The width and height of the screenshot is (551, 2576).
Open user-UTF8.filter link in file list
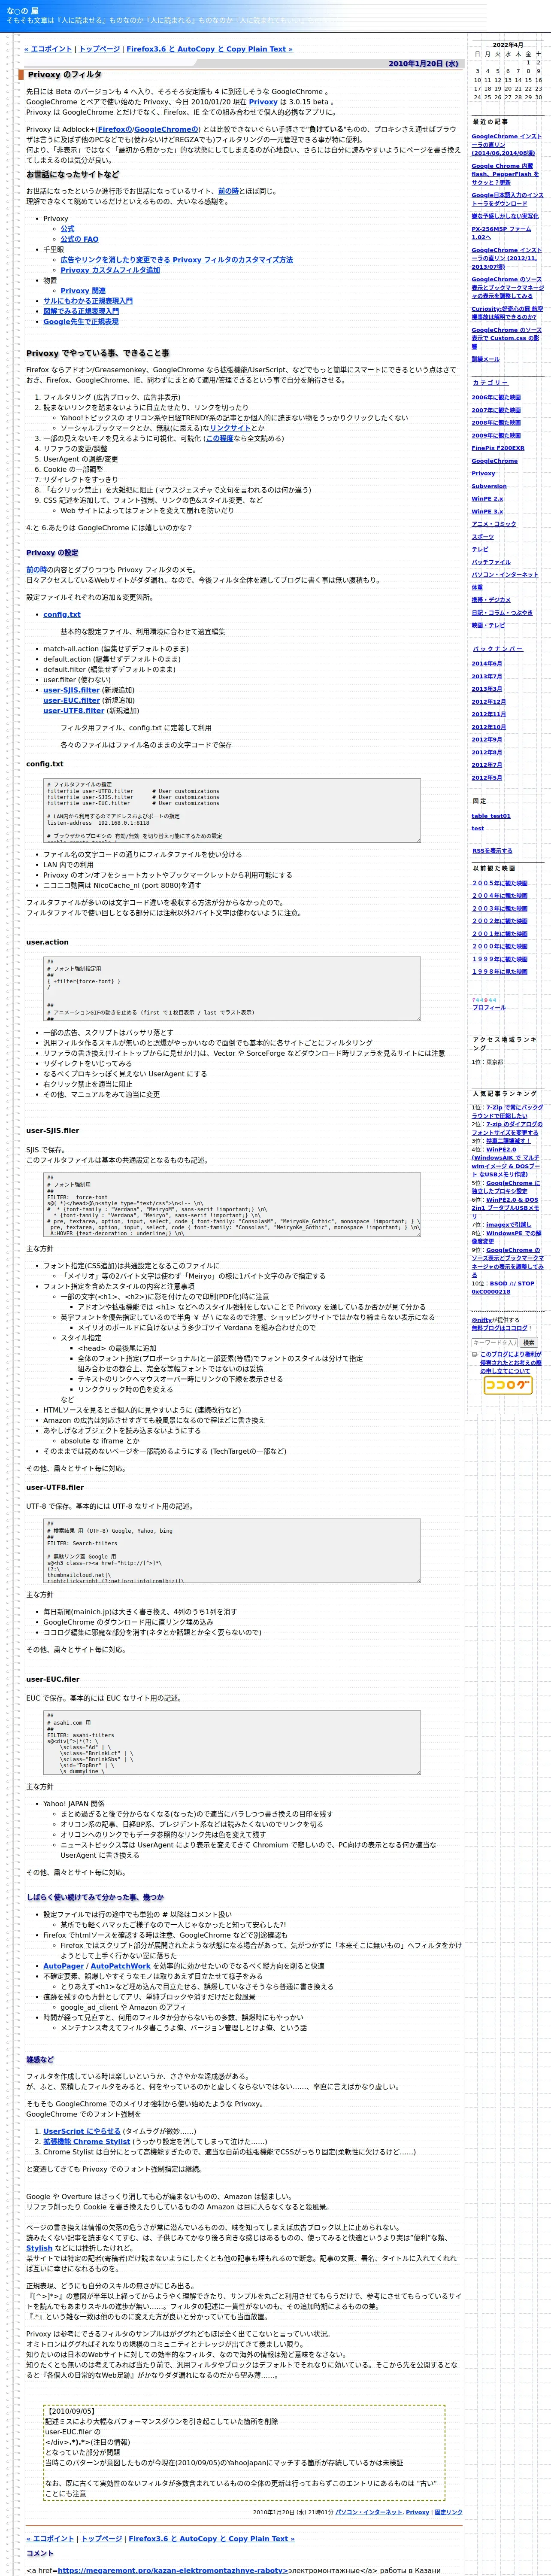[x=73, y=711]
